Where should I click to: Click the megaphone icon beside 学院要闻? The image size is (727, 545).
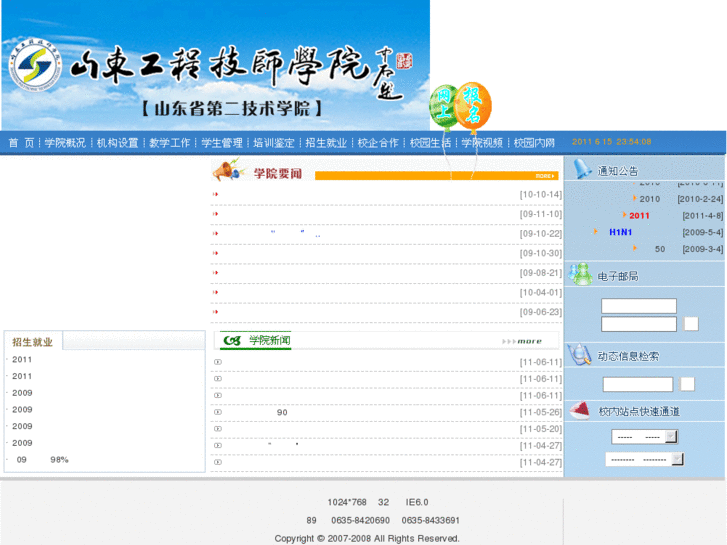pyautogui.click(x=229, y=171)
